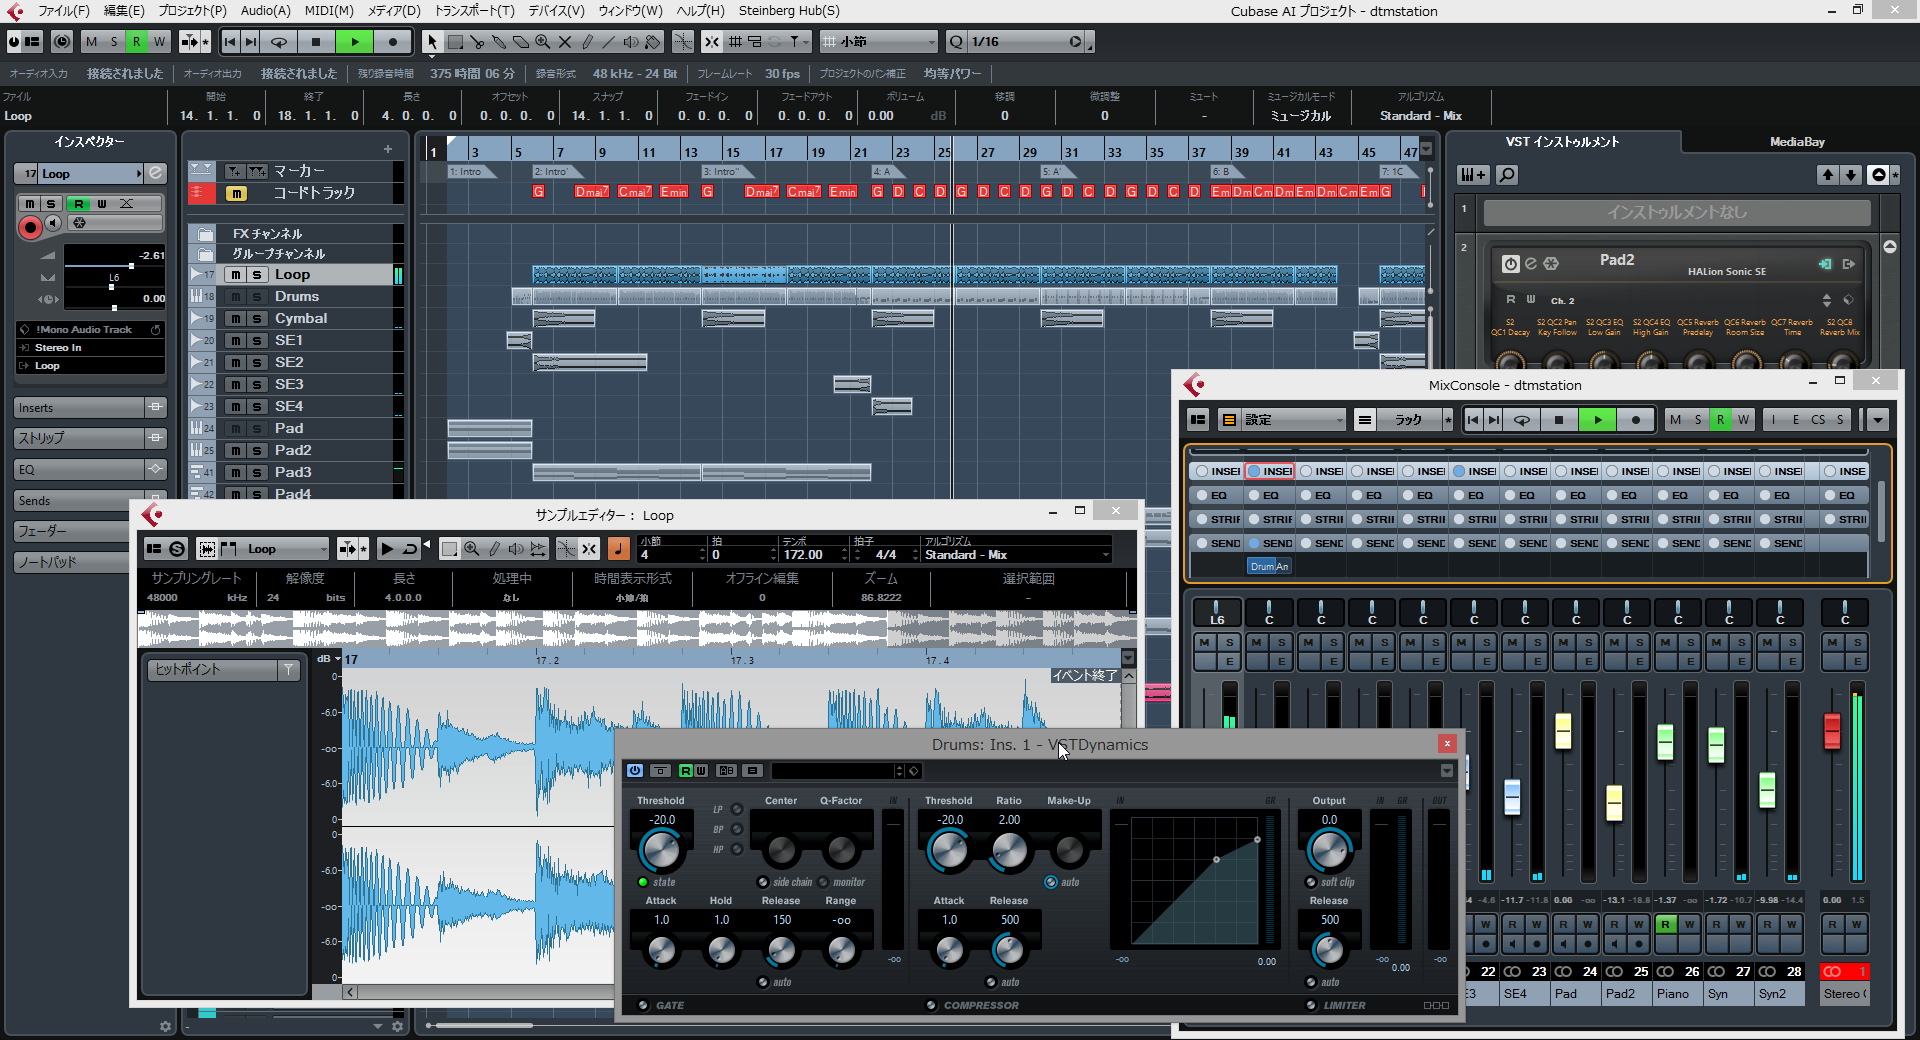The height and width of the screenshot is (1040, 1920).
Task: Open Project menu (プロジェクト)
Action: tap(192, 11)
